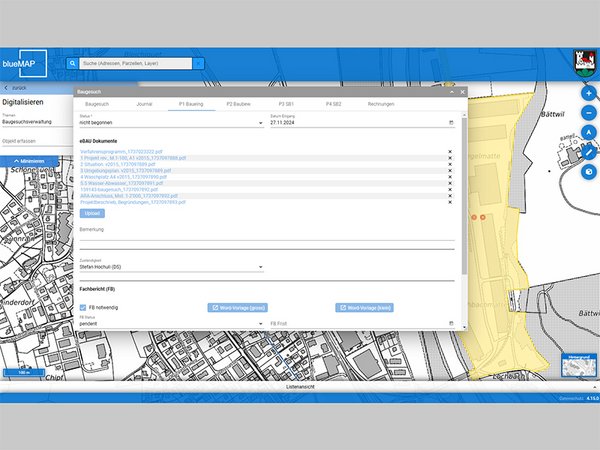Remove the 2 Situation pdf document
The width and height of the screenshot is (600, 450).
pyautogui.click(x=450, y=164)
